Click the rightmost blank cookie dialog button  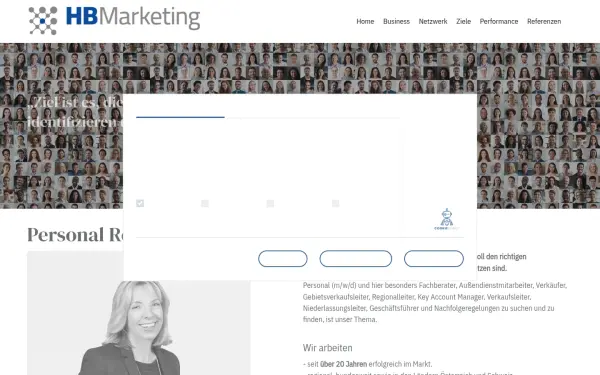tap(434, 259)
